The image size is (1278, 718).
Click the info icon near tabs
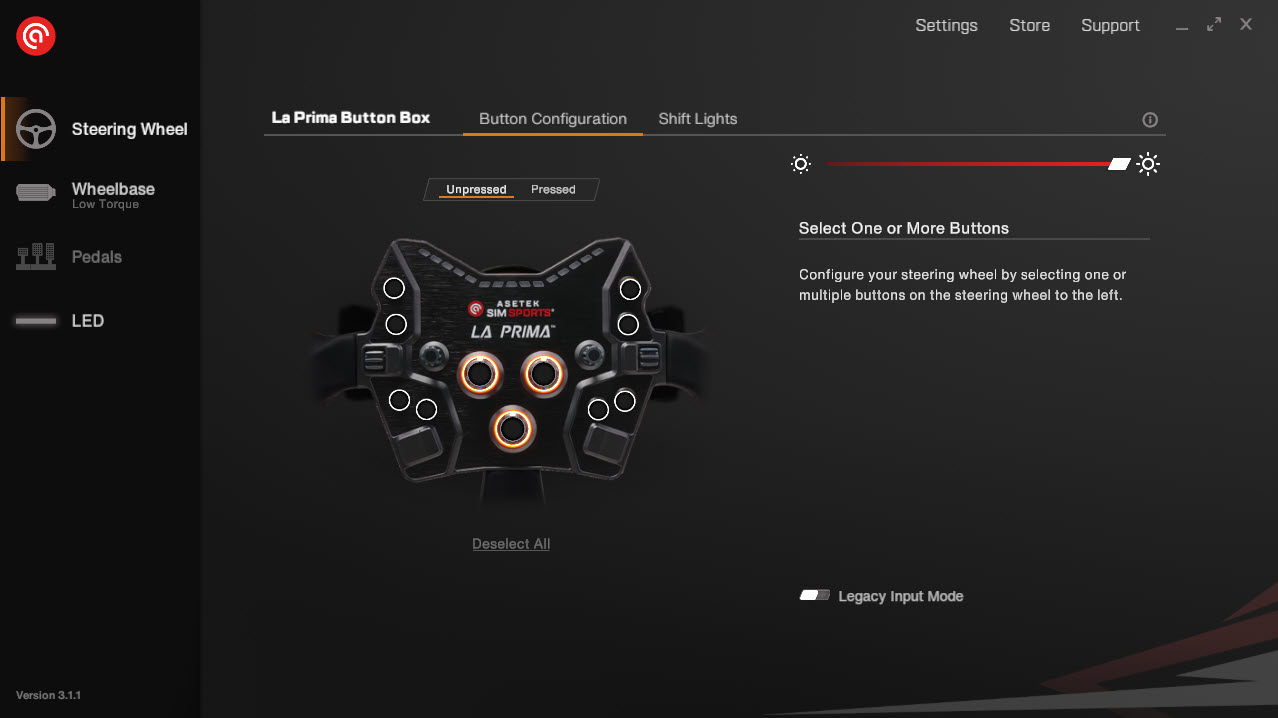[1150, 120]
